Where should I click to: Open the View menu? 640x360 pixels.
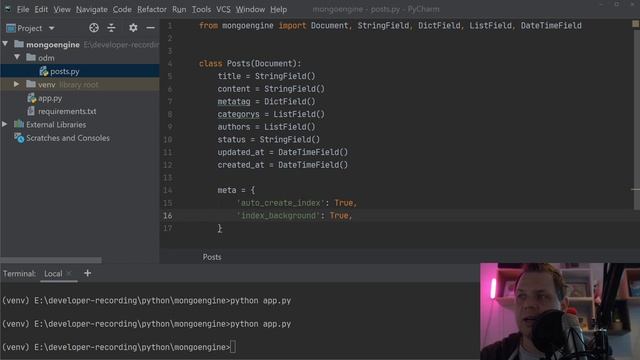pos(62,9)
